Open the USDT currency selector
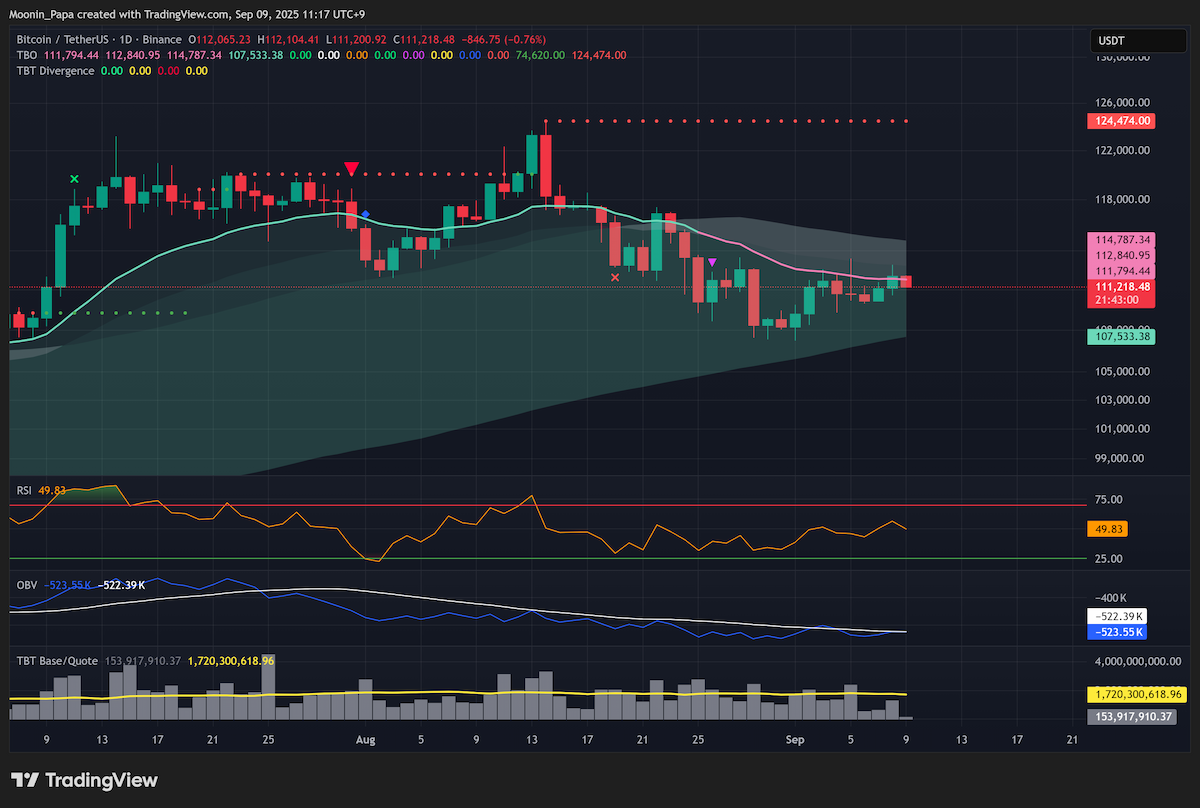Image resolution: width=1200 pixels, height=808 pixels. [1124, 42]
